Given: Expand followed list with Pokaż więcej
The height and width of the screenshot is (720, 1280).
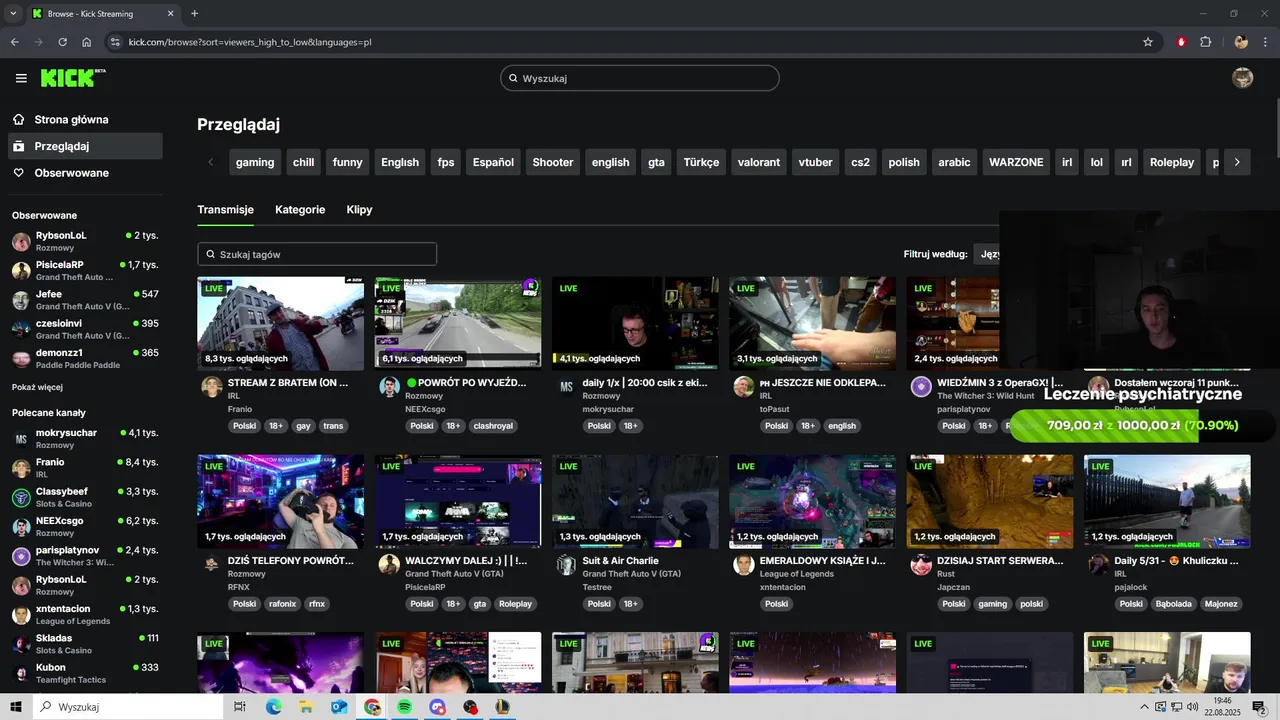Looking at the screenshot, I should (x=37, y=387).
